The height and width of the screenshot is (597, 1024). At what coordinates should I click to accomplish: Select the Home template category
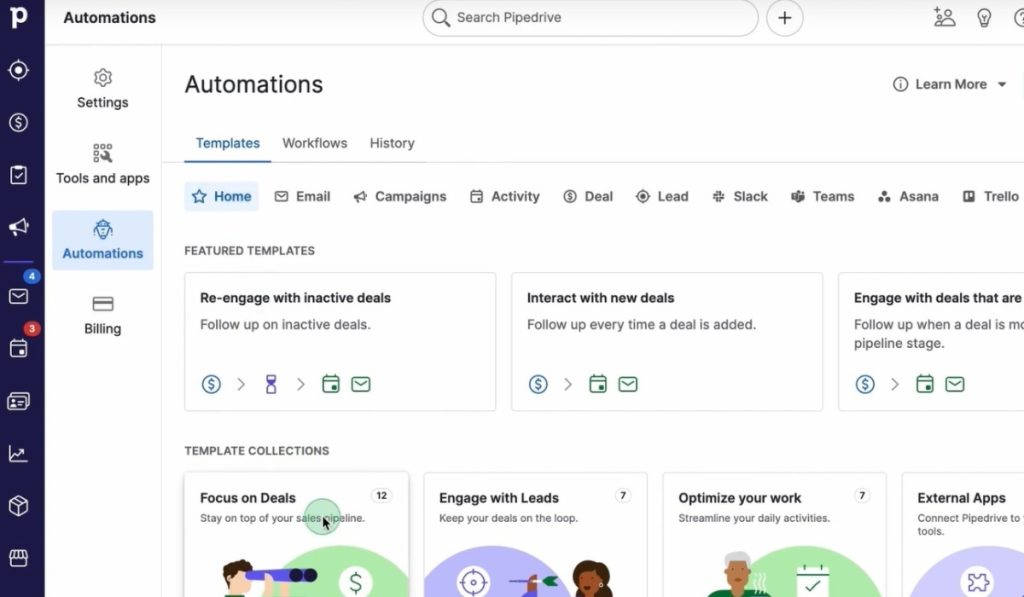tap(221, 197)
